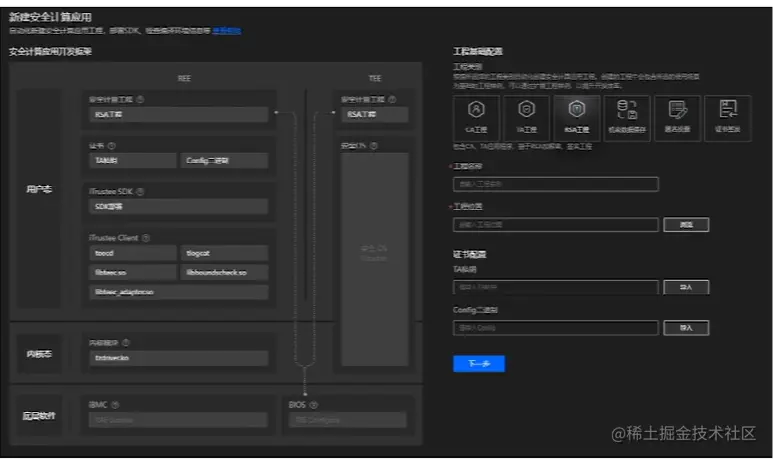Select the certificate-with-arrow project type card

(728, 118)
